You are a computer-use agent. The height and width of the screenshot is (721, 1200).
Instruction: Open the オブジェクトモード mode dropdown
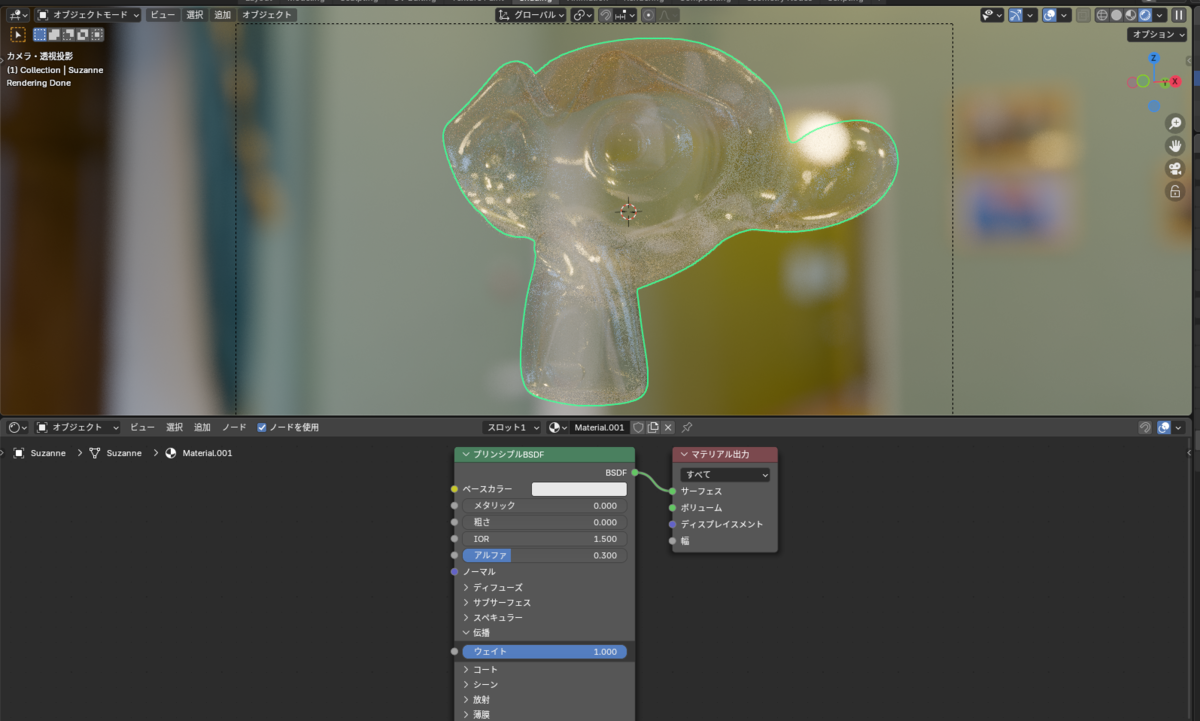[88, 15]
